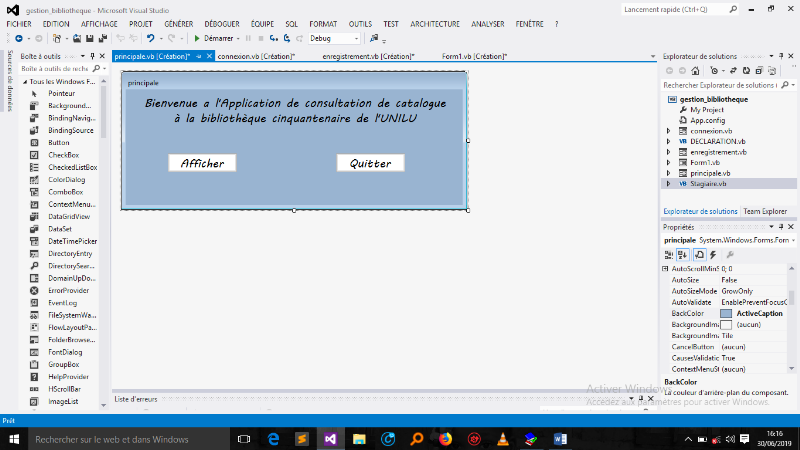Click the BackColor ActiveCaption color swatch
Screen dimensions: 800x450
tap(726, 314)
